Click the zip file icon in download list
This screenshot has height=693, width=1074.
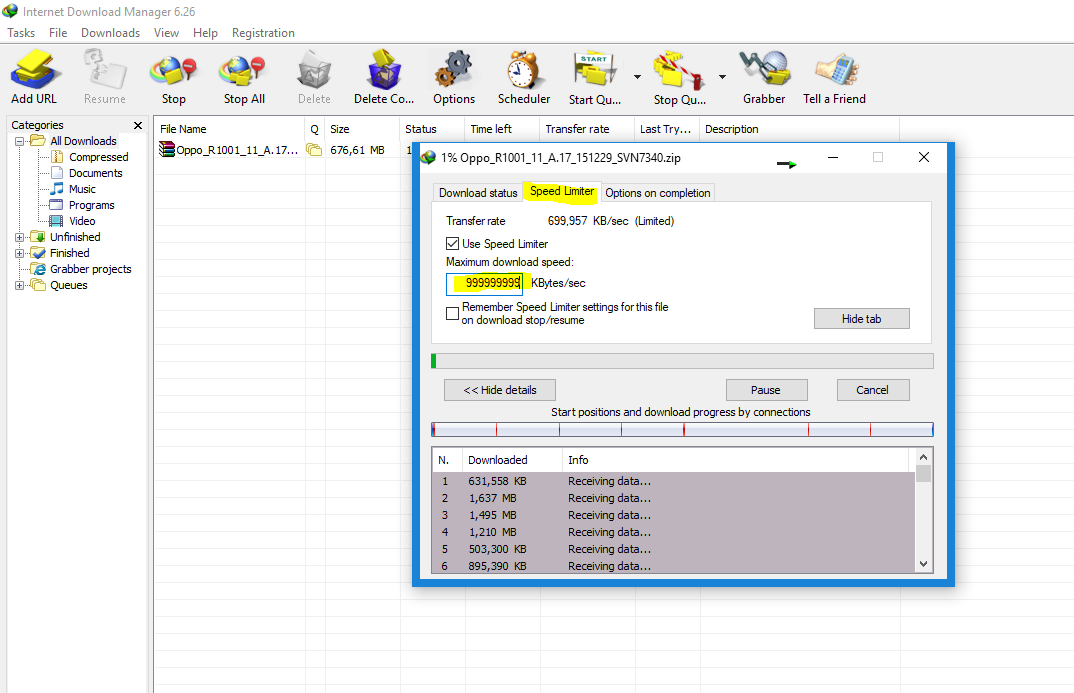point(166,149)
